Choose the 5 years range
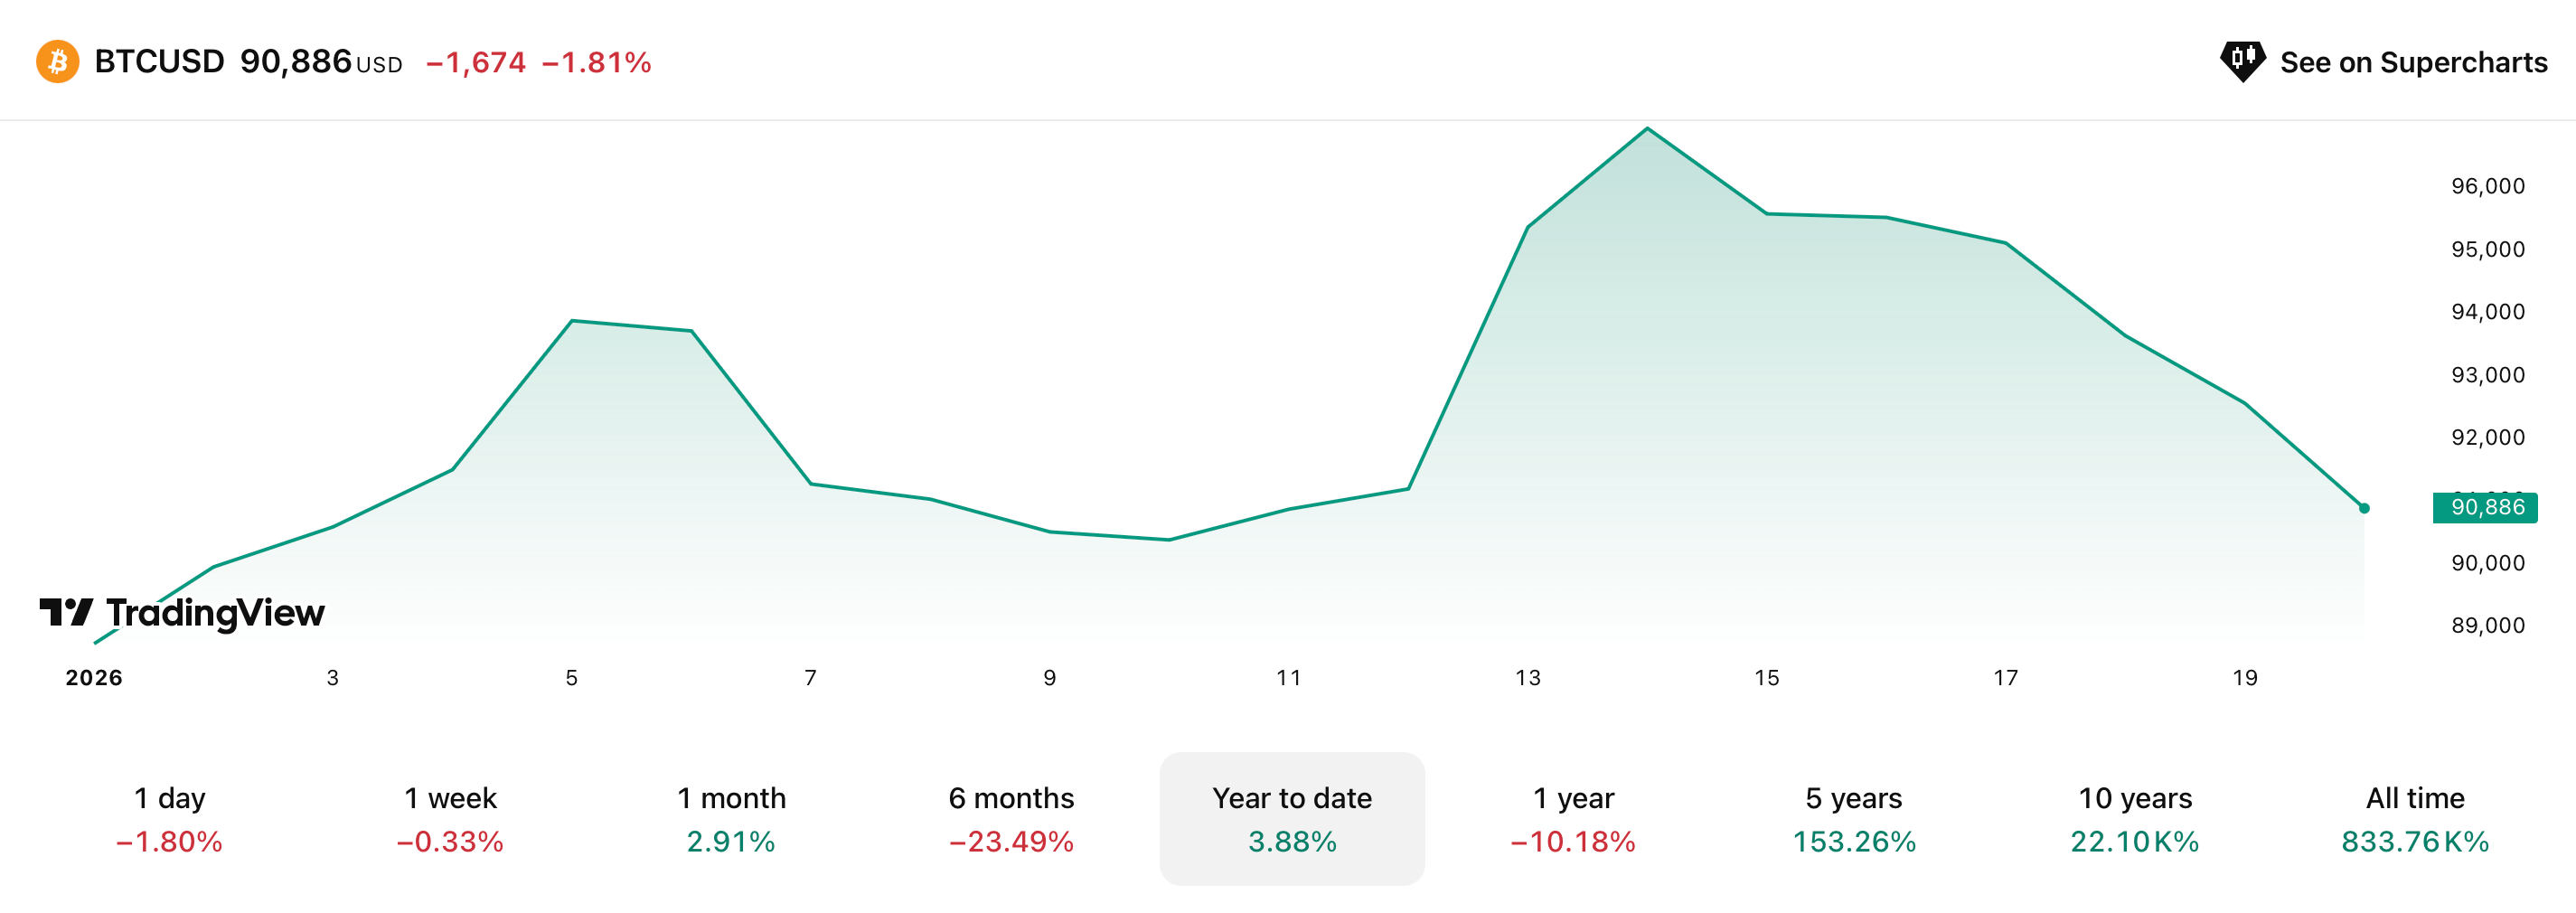Screen dimensions: 2576x913 pos(1854,819)
